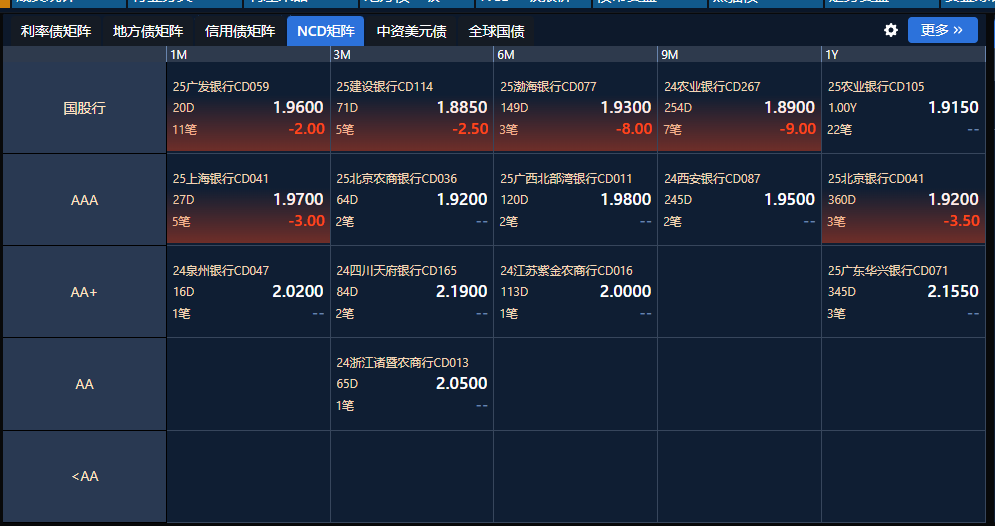Select the AA+ row header
Screen dimensions: 995x526
point(84,292)
